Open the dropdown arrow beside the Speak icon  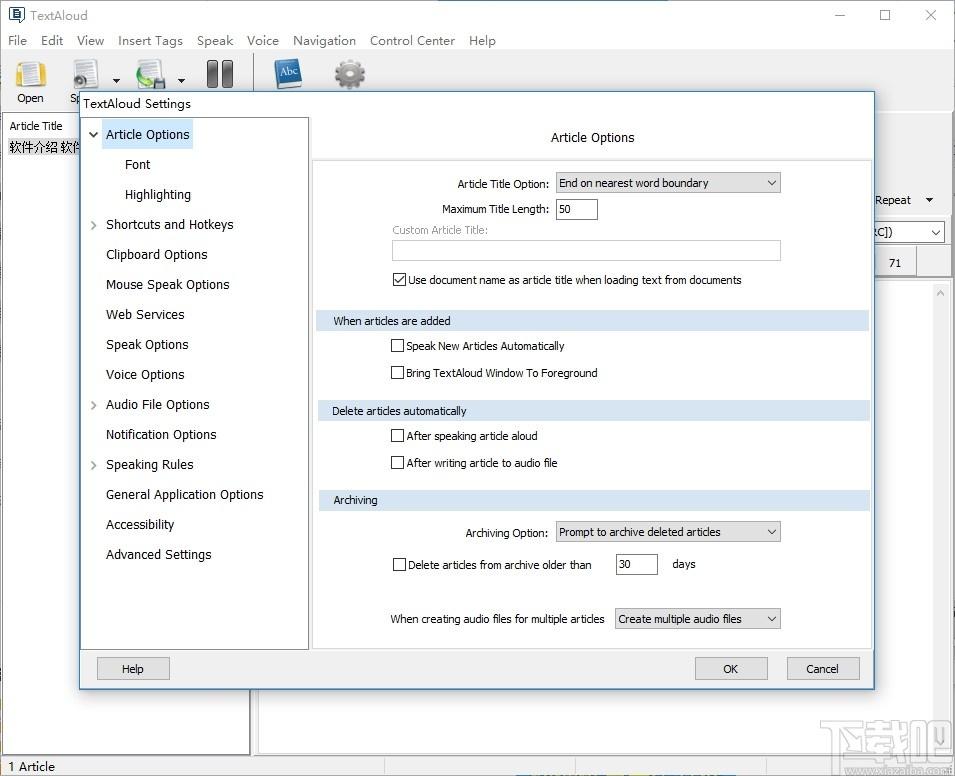coord(116,80)
